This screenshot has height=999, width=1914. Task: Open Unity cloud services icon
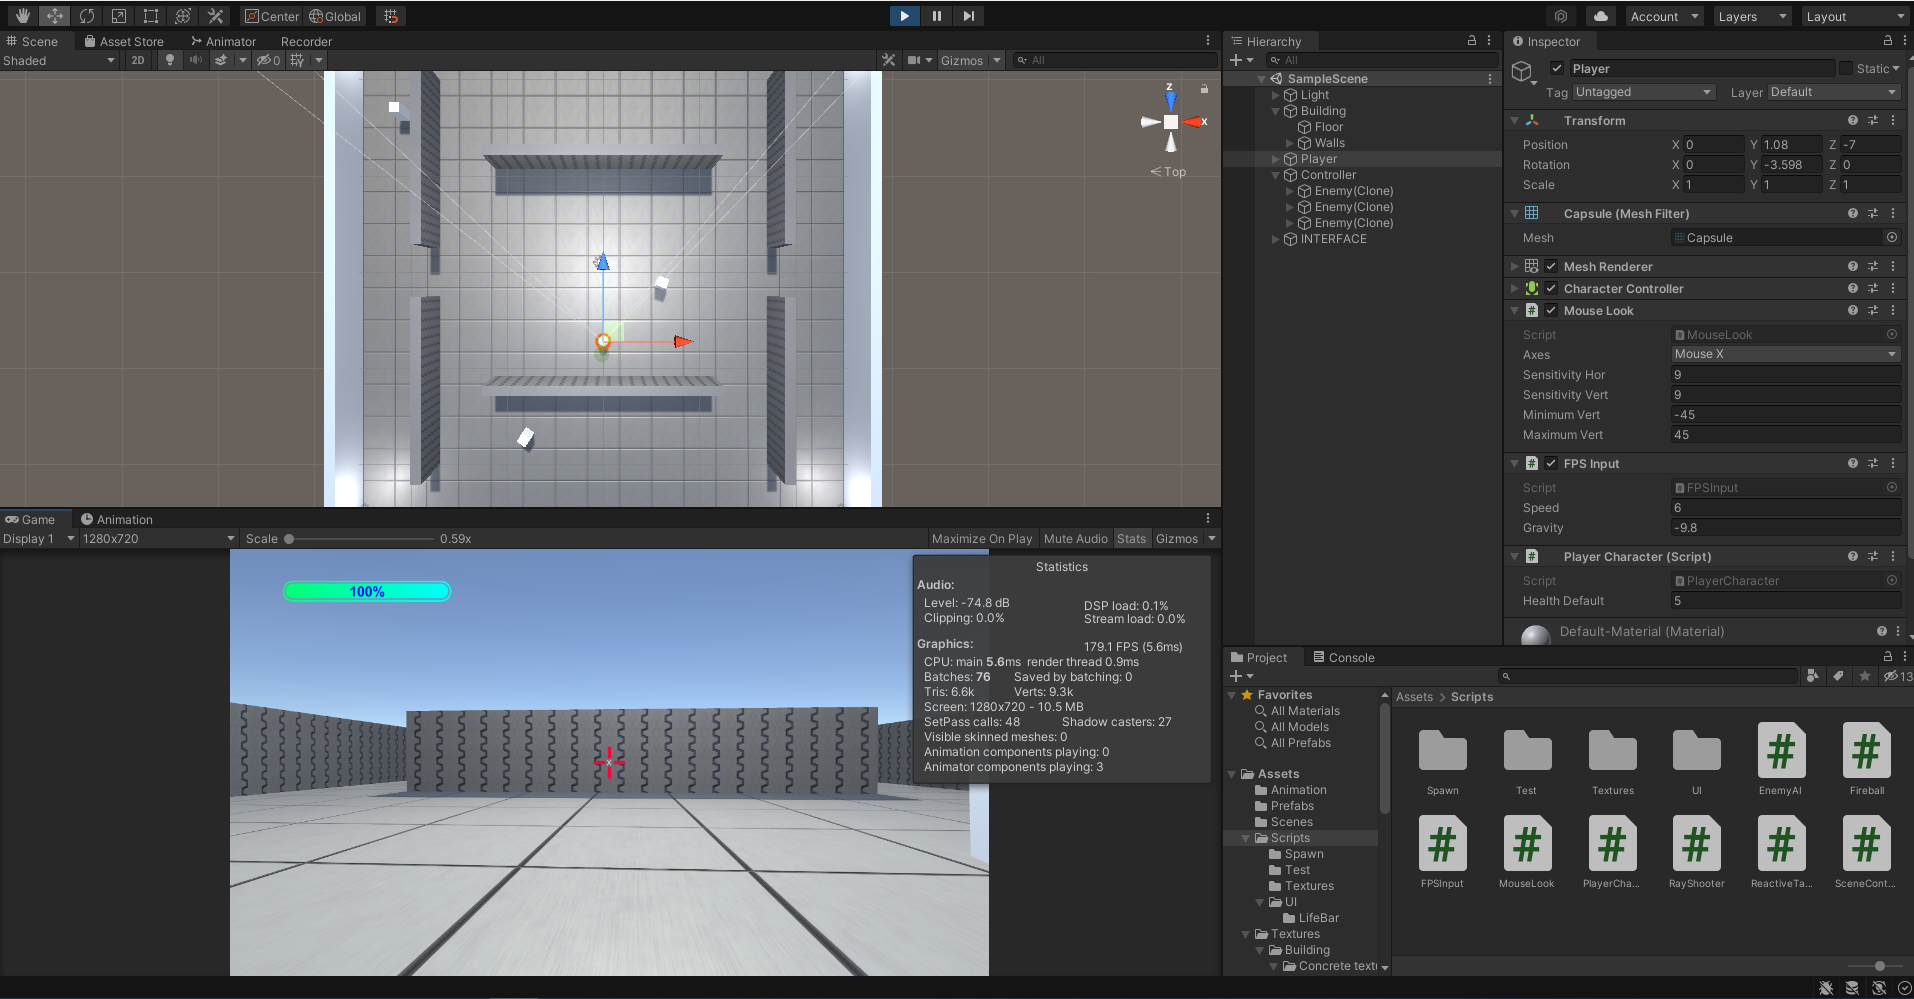(1601, 16)
